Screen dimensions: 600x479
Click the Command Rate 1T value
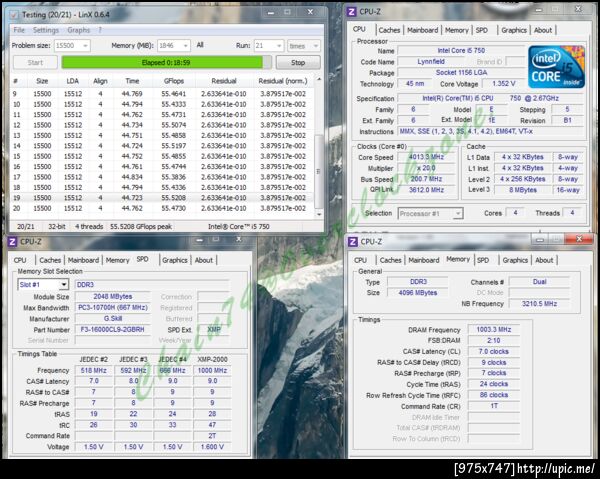click(x=494, y=406)
